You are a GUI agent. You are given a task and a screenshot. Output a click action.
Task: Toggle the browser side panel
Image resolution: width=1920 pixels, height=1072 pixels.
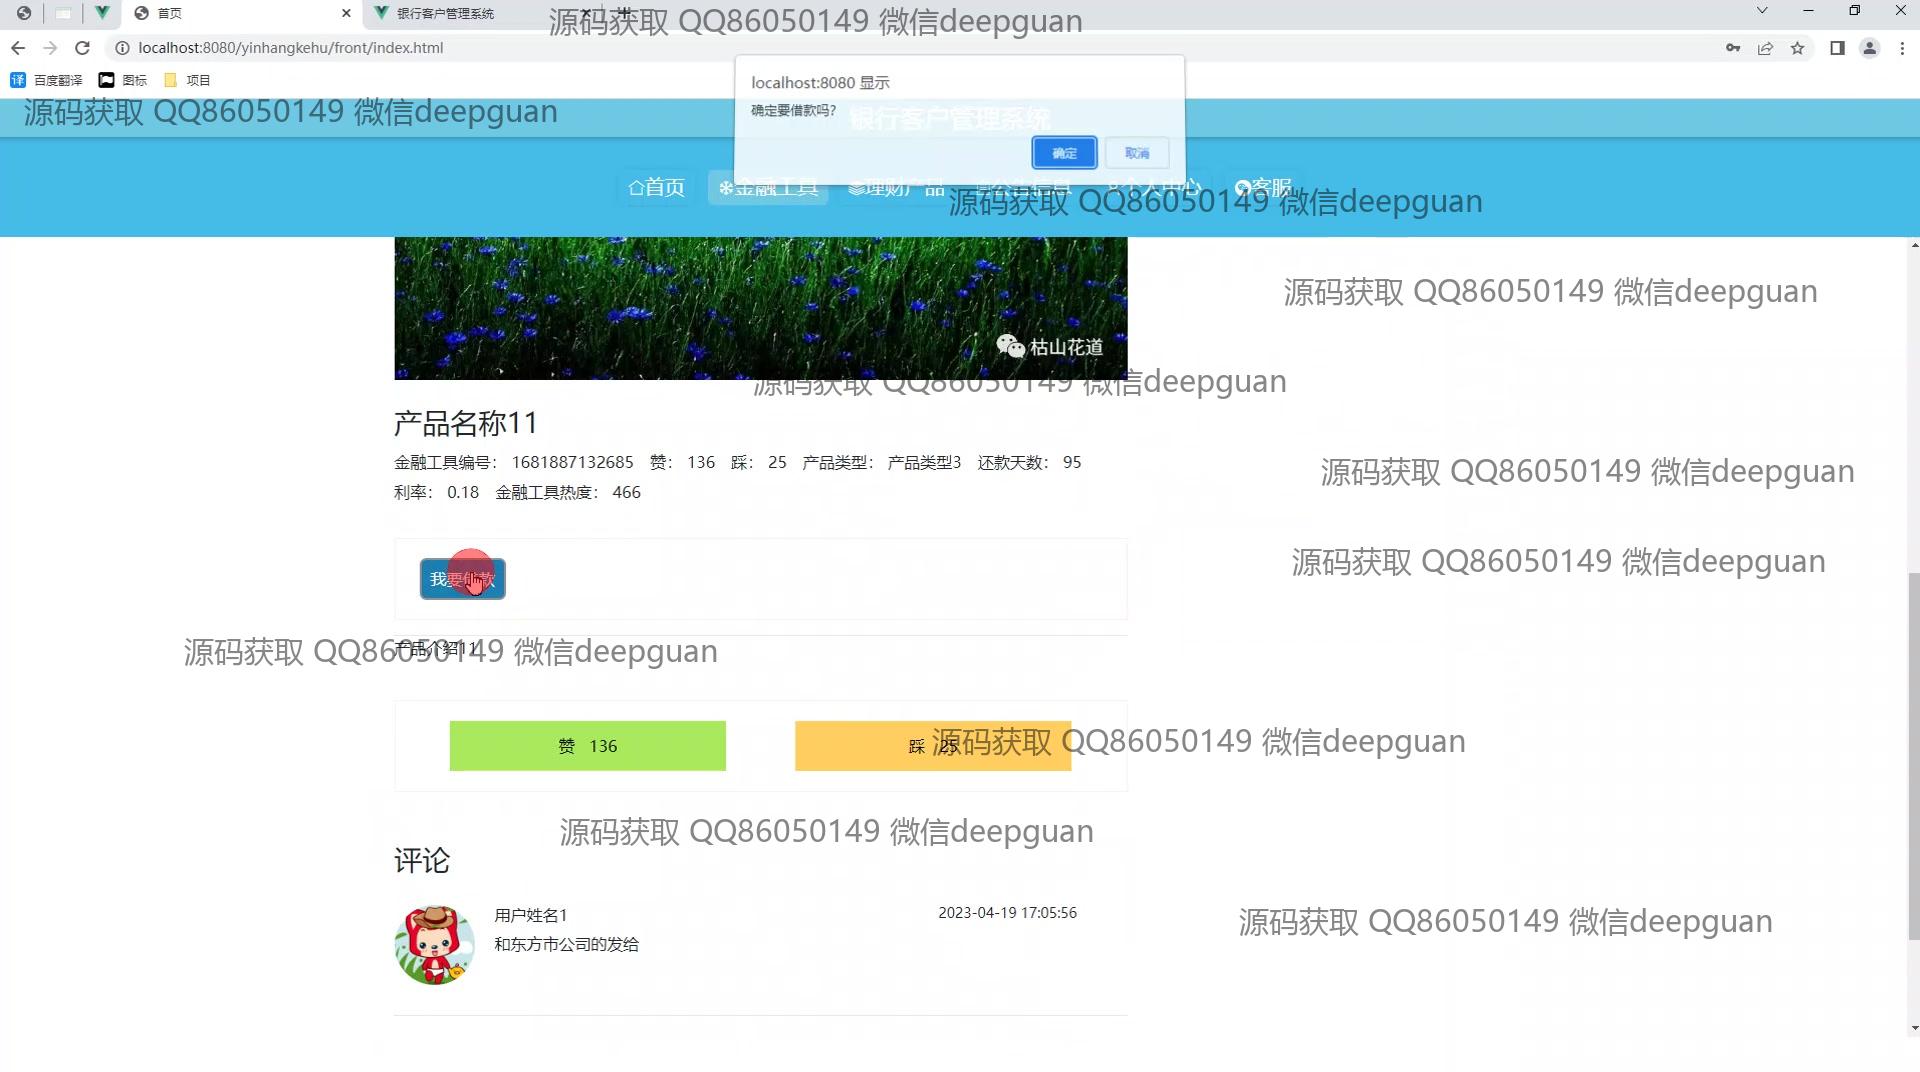[1837, 48]
